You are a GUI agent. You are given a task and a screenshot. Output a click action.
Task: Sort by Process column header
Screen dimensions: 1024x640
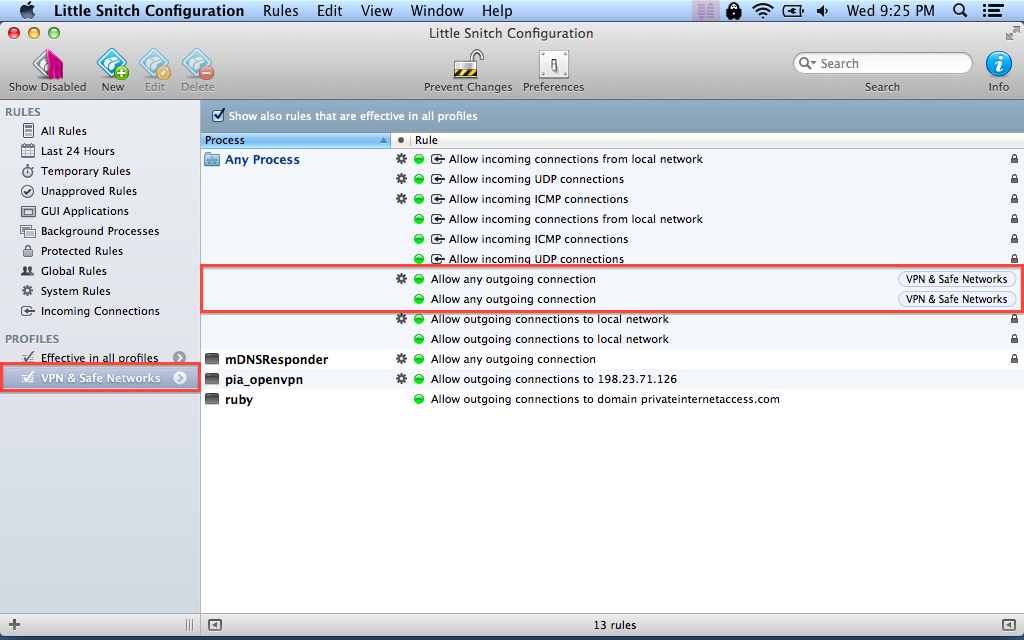click(x=295, y=140)
